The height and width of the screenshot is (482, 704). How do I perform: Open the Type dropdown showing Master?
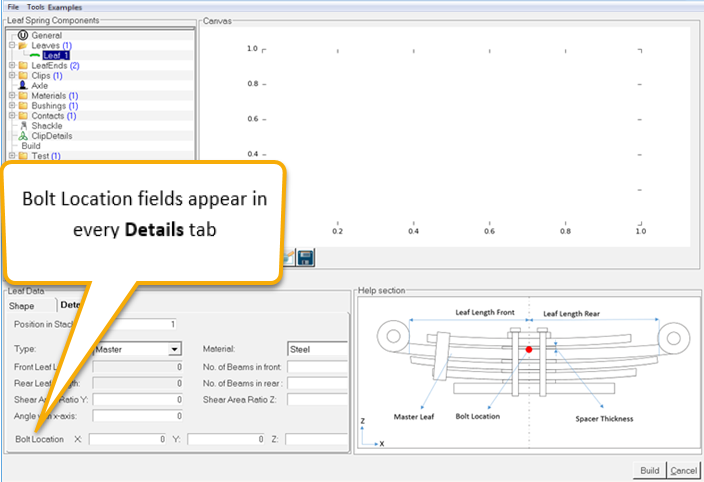(x=175, y=349)
